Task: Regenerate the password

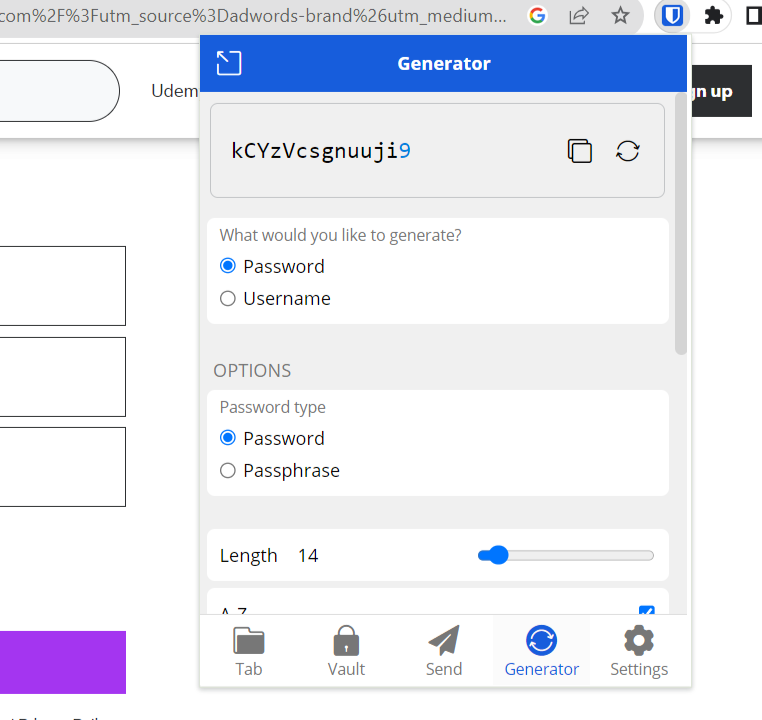Action: pos(628,151)
